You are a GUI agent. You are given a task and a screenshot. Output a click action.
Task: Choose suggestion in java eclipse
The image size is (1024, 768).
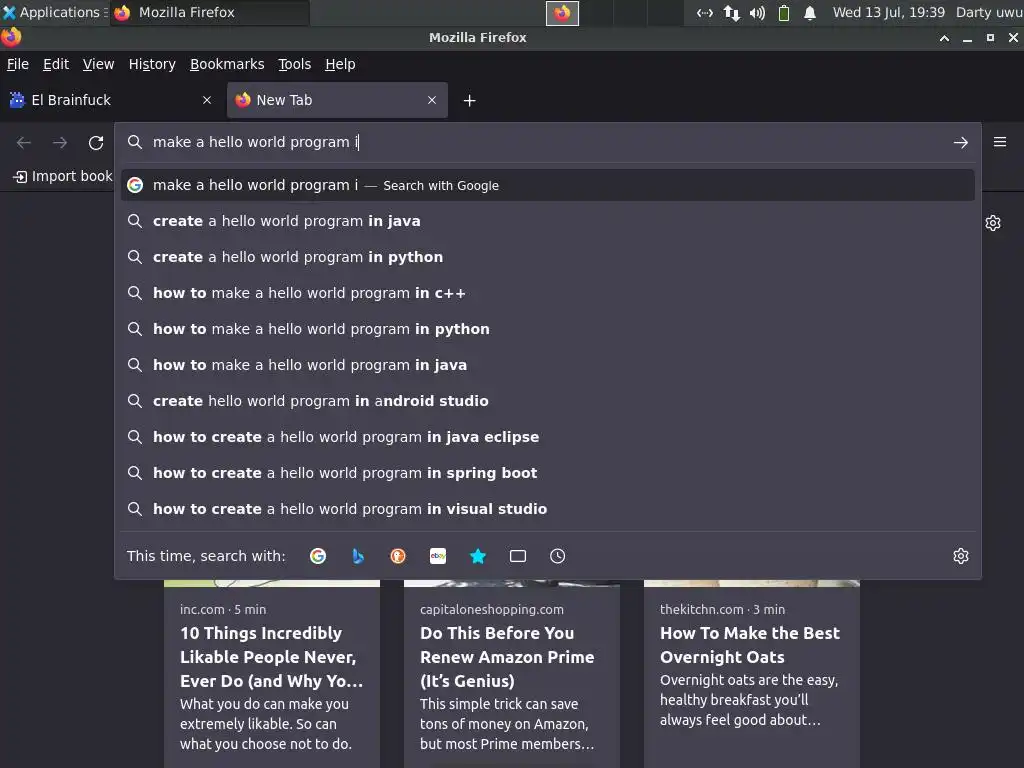pos(547,437)
